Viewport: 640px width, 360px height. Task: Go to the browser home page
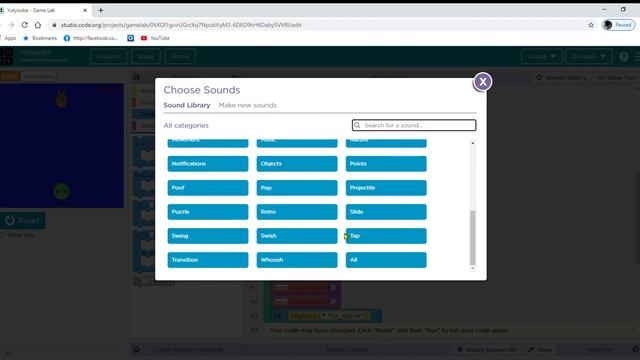[38, 25]
